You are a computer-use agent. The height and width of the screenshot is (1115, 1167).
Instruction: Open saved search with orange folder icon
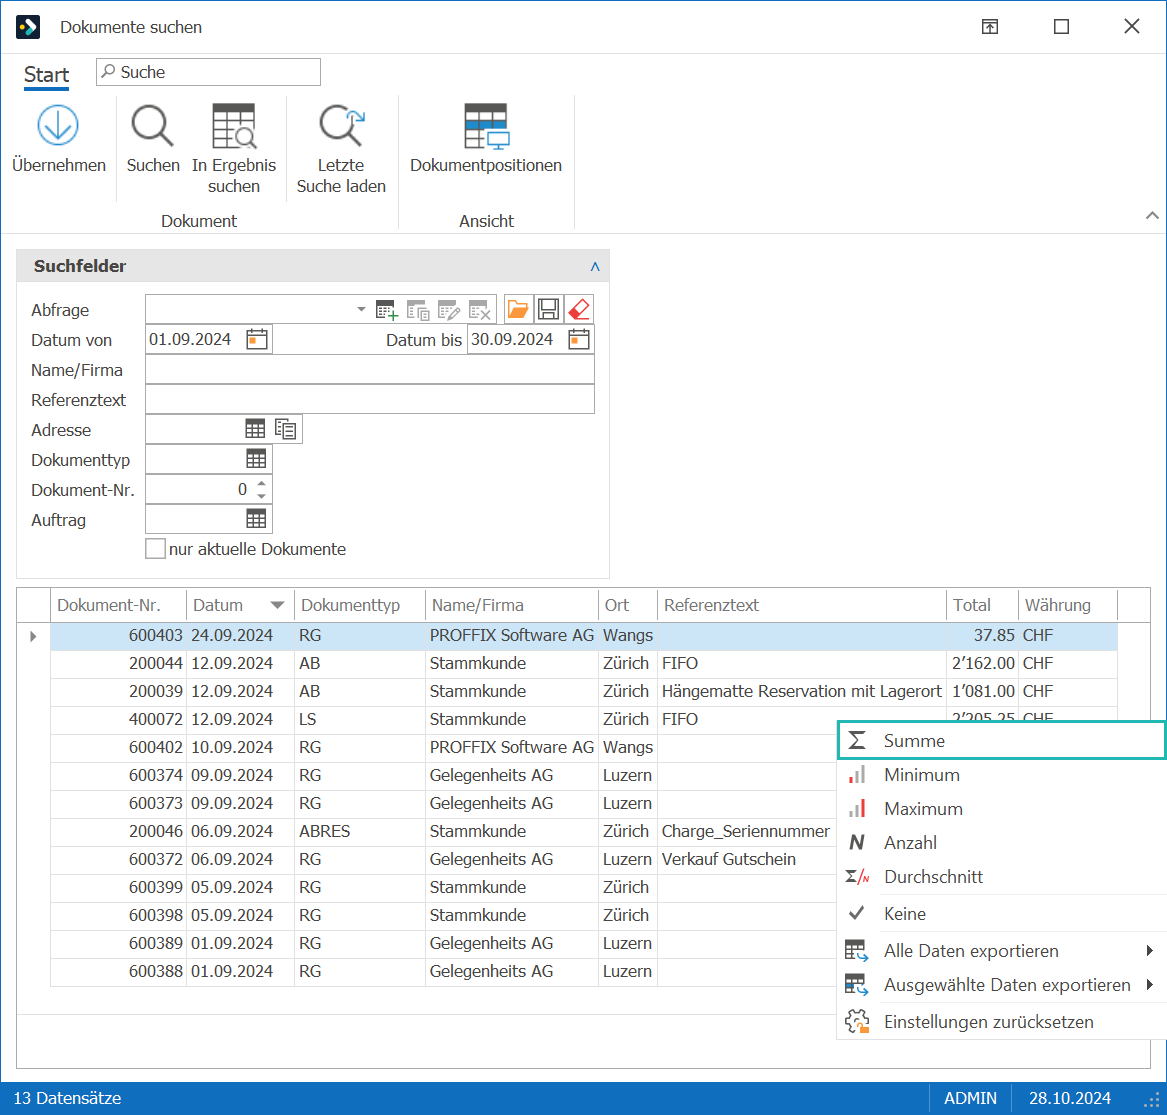tap(517, 309)
